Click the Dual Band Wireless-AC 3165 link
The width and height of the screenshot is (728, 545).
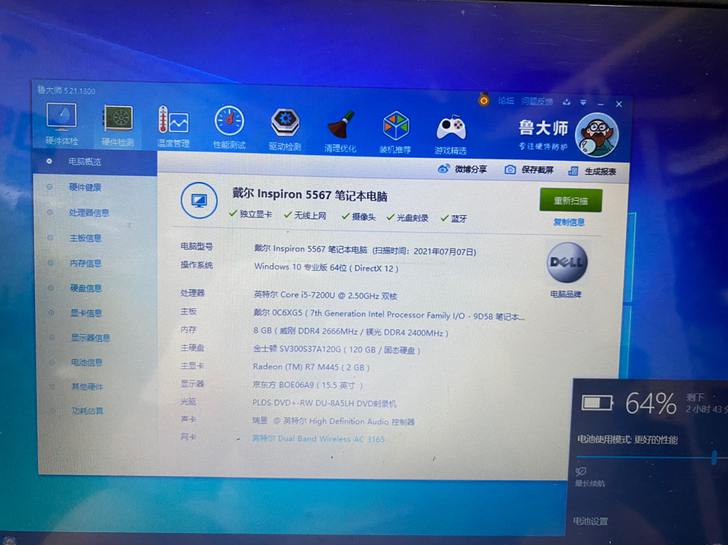(x=318, y=439)
